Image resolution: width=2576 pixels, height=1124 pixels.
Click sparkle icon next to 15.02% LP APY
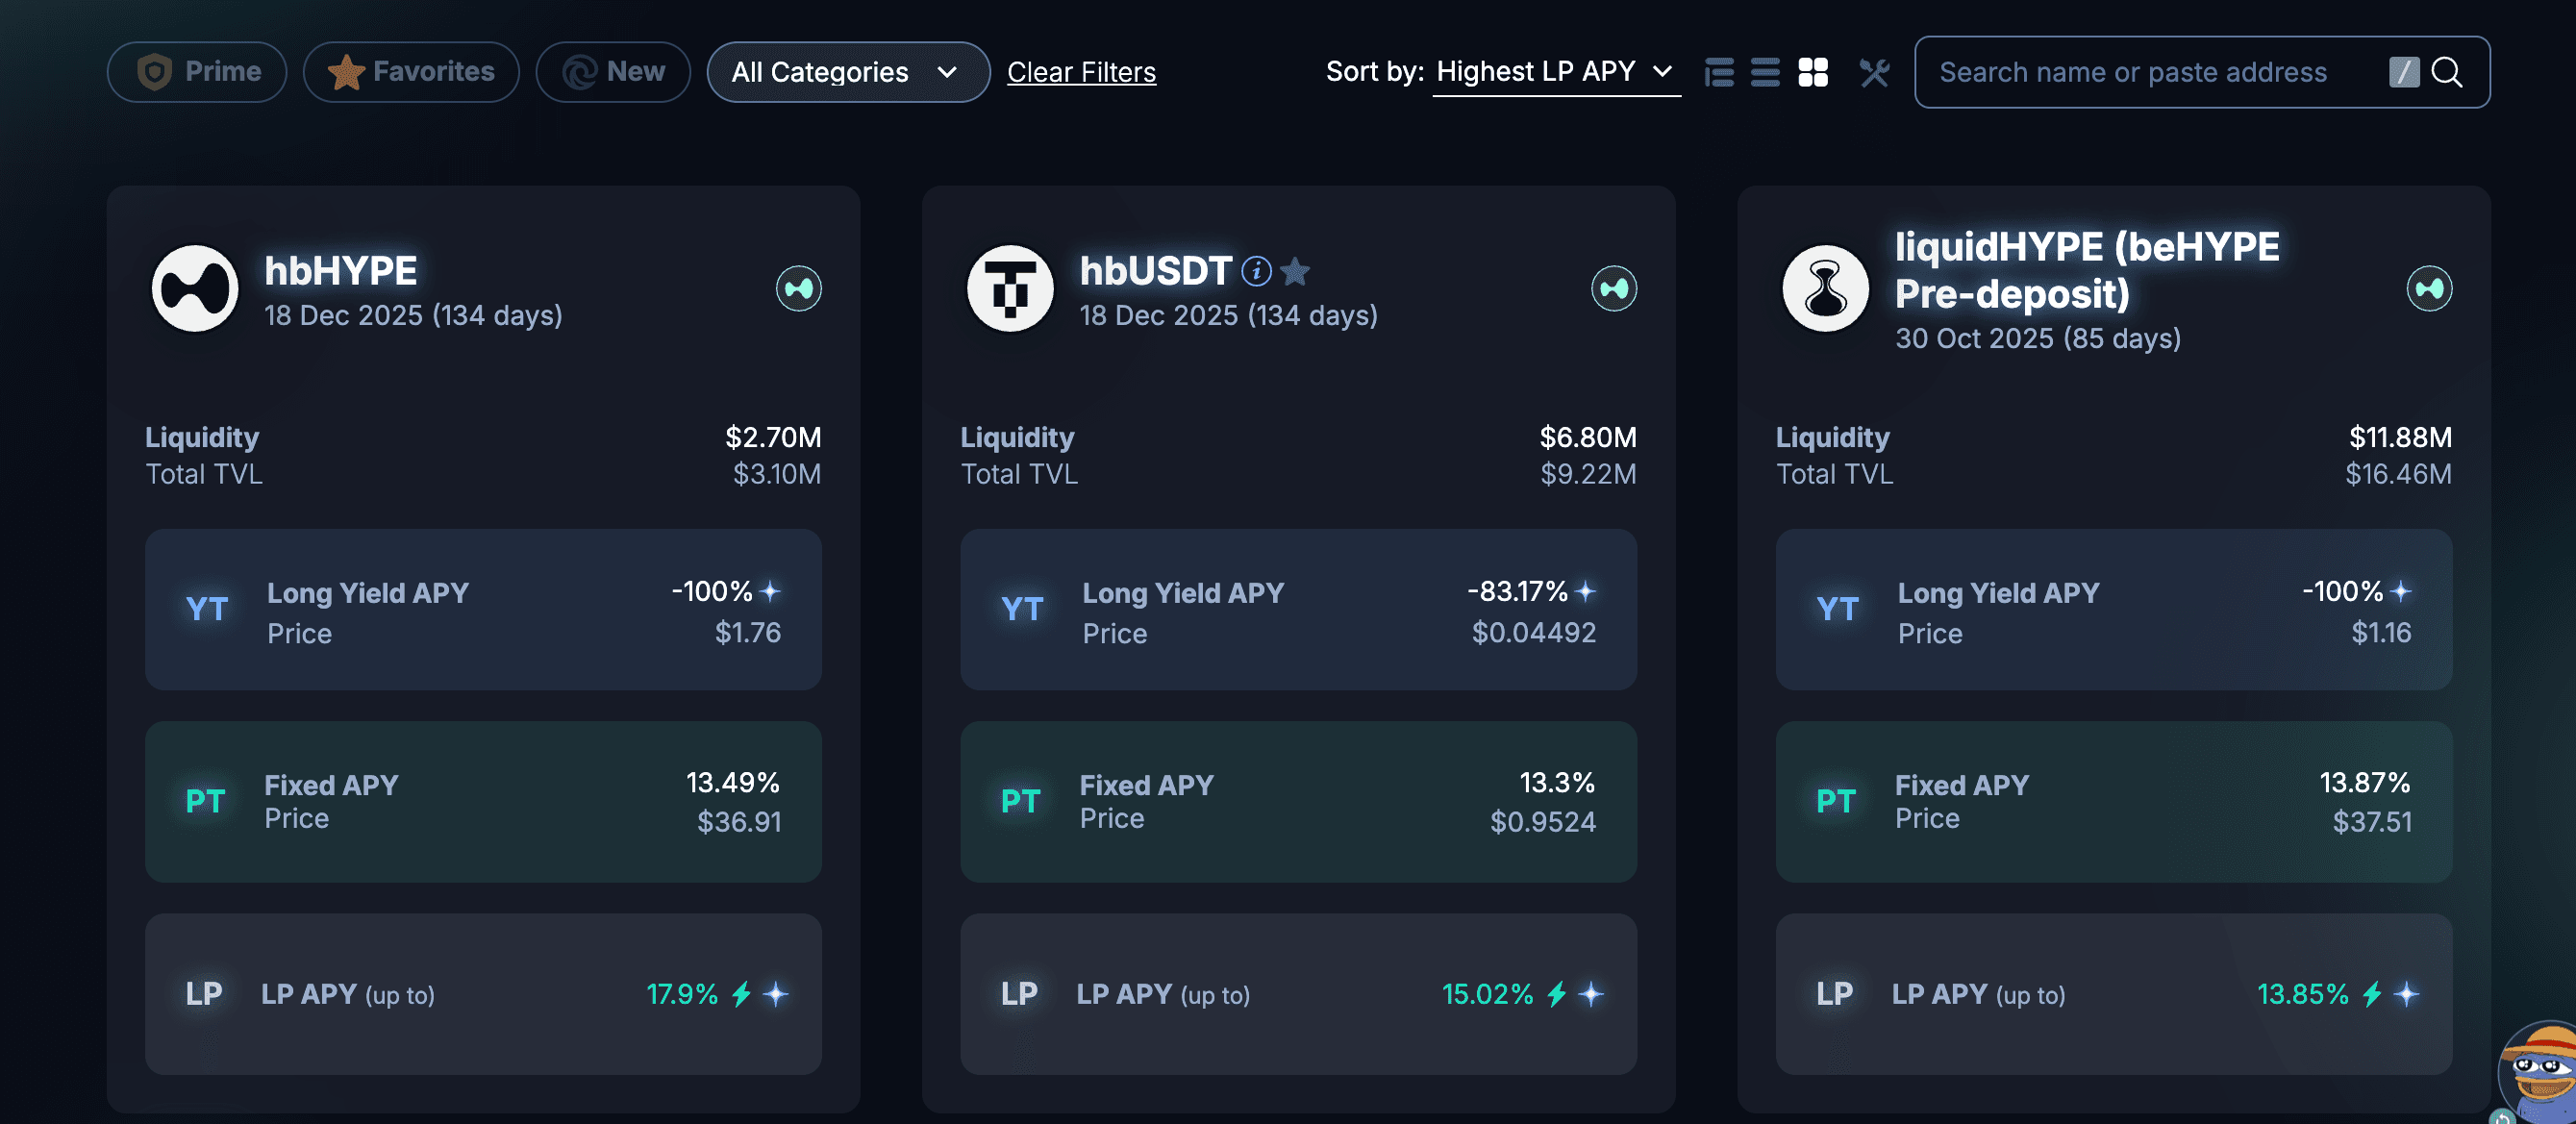coord(1591,994)
